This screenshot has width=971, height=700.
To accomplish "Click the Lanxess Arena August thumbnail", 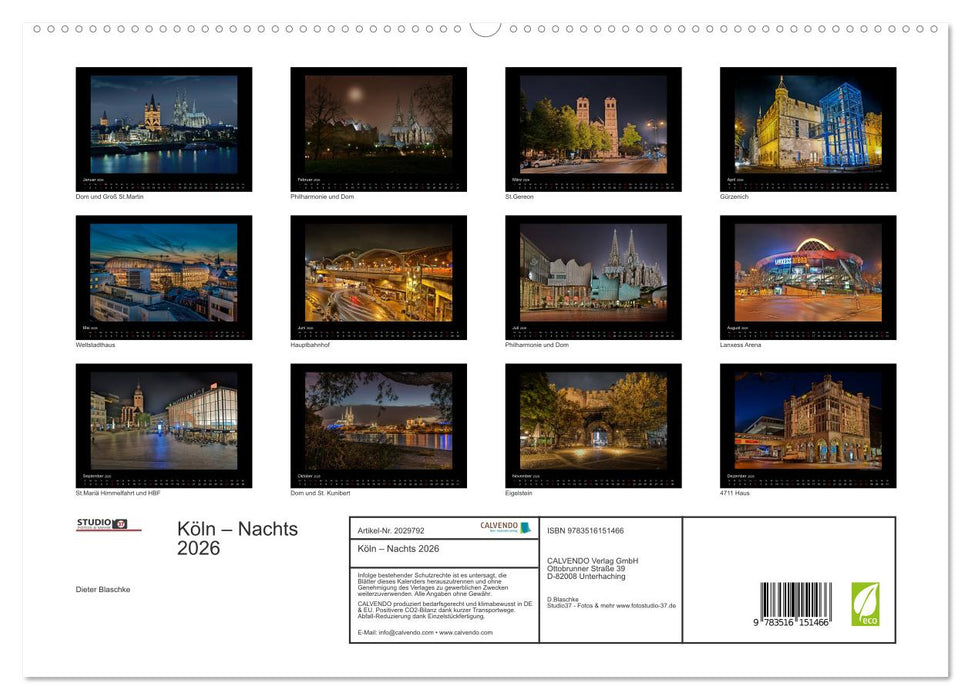I will (806, 277).
